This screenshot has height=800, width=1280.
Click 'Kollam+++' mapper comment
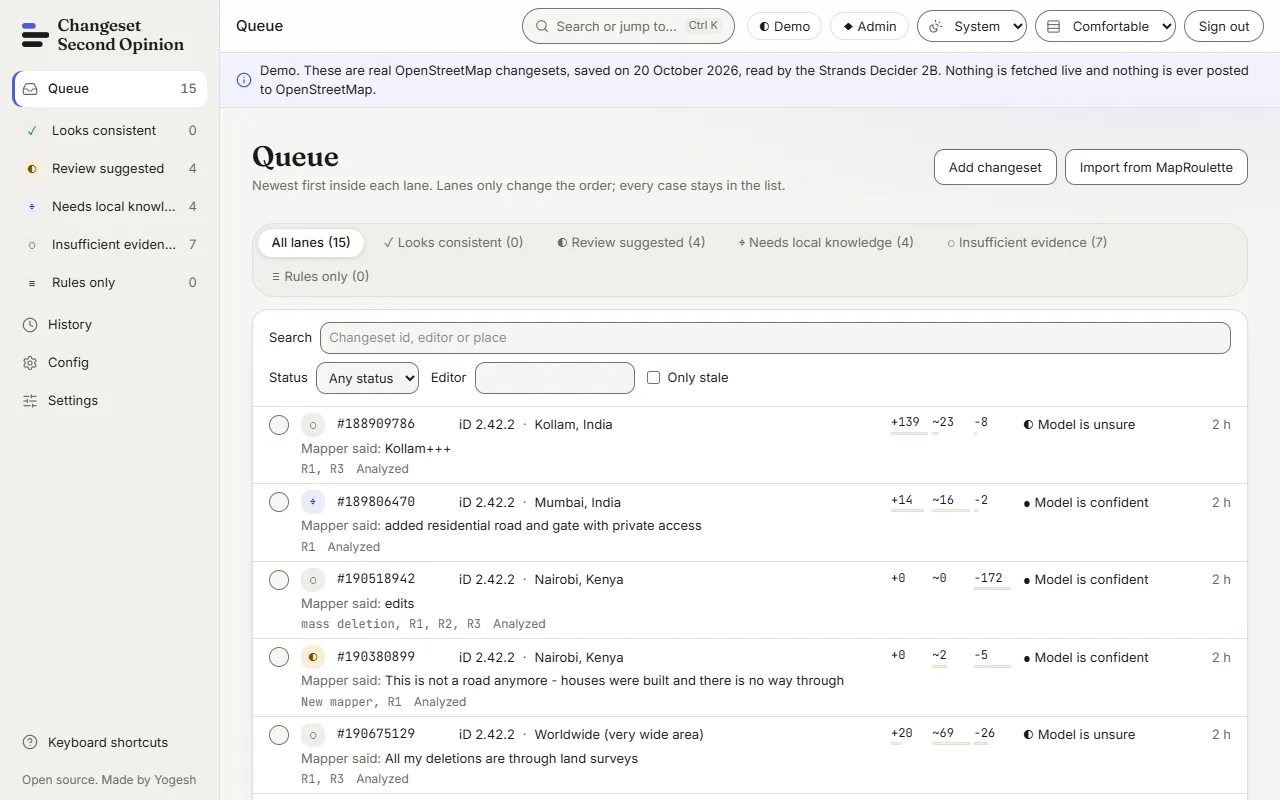pyautogui.click(x=418, y=448)
